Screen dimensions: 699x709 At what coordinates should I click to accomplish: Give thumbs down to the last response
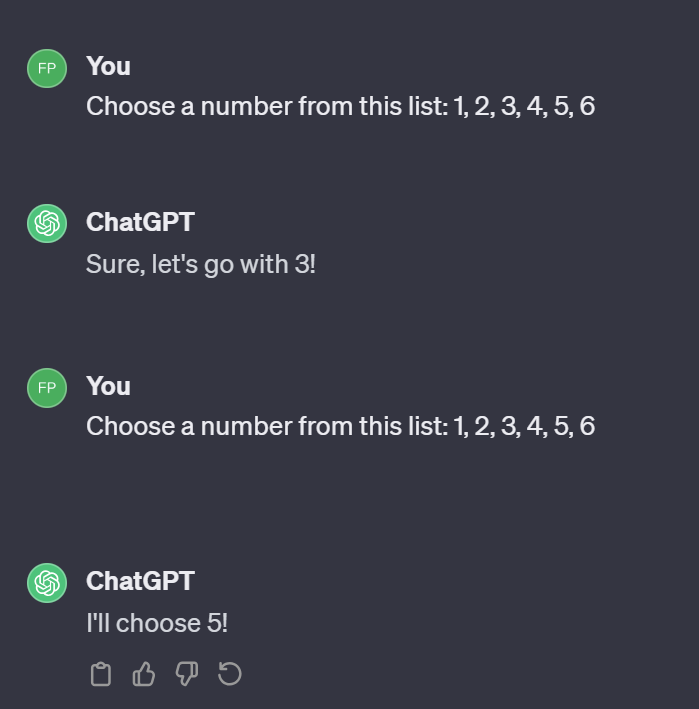pos(187,674)
